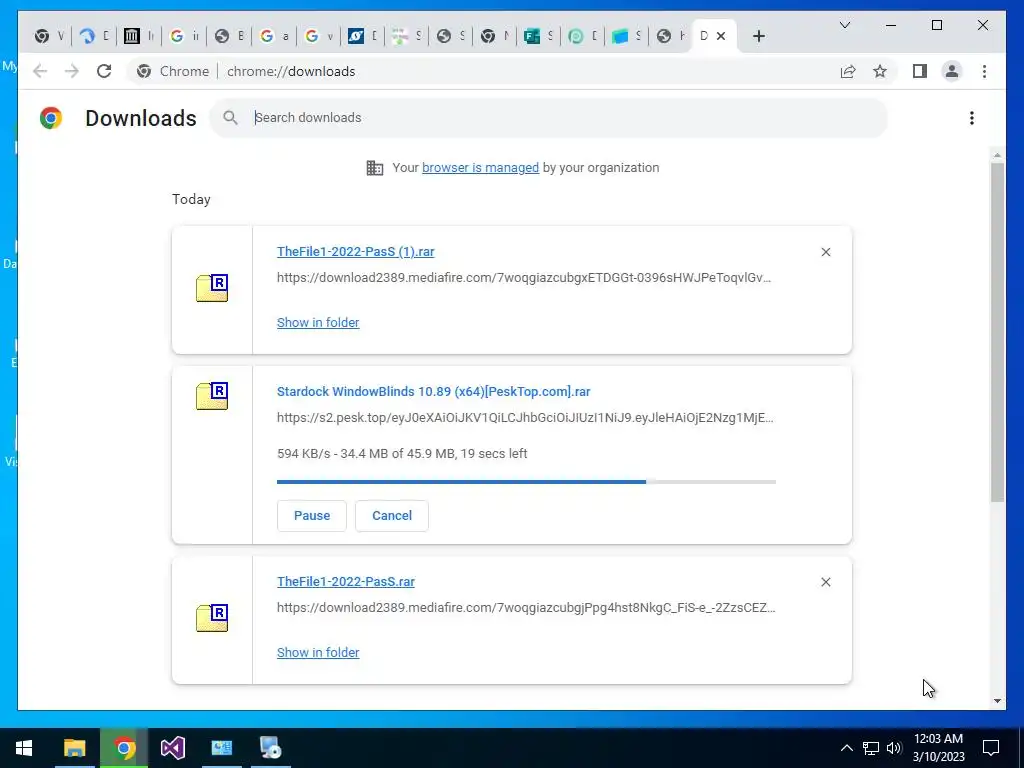Click the RAR icon of TheFile1-2022-PasS (1).rar
1024x768 pixels.
click(212, 288)
